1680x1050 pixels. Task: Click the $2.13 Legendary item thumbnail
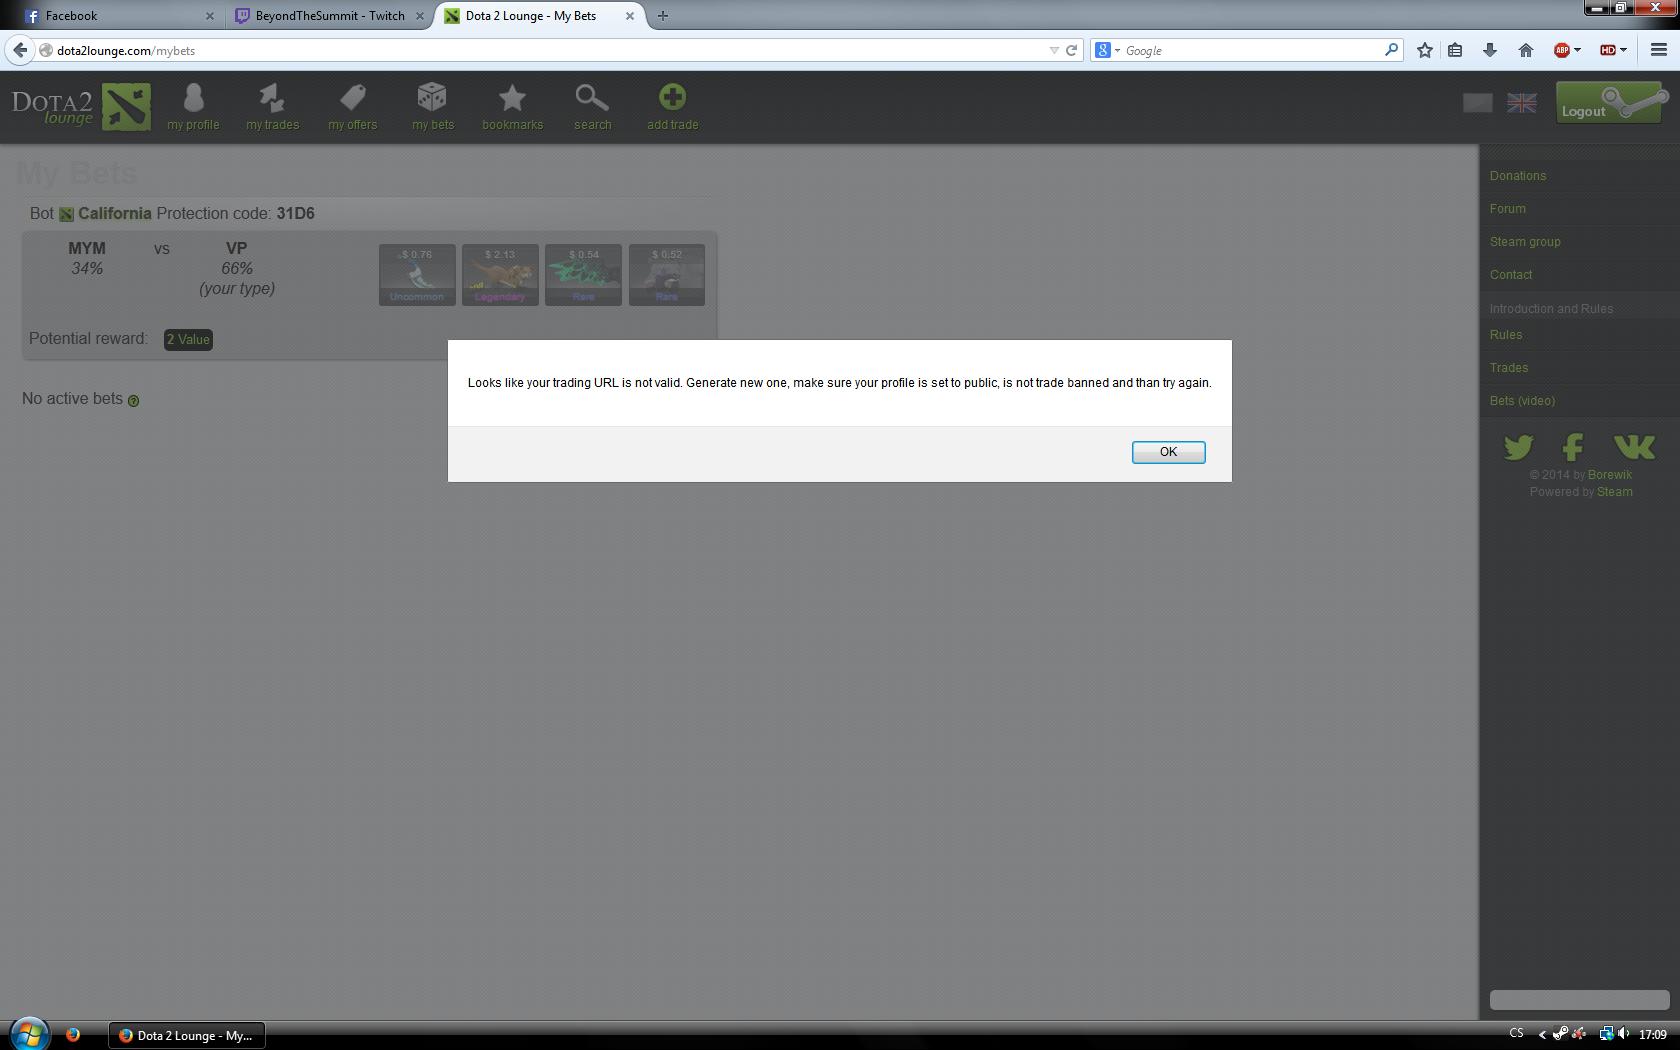click(500, 275)
